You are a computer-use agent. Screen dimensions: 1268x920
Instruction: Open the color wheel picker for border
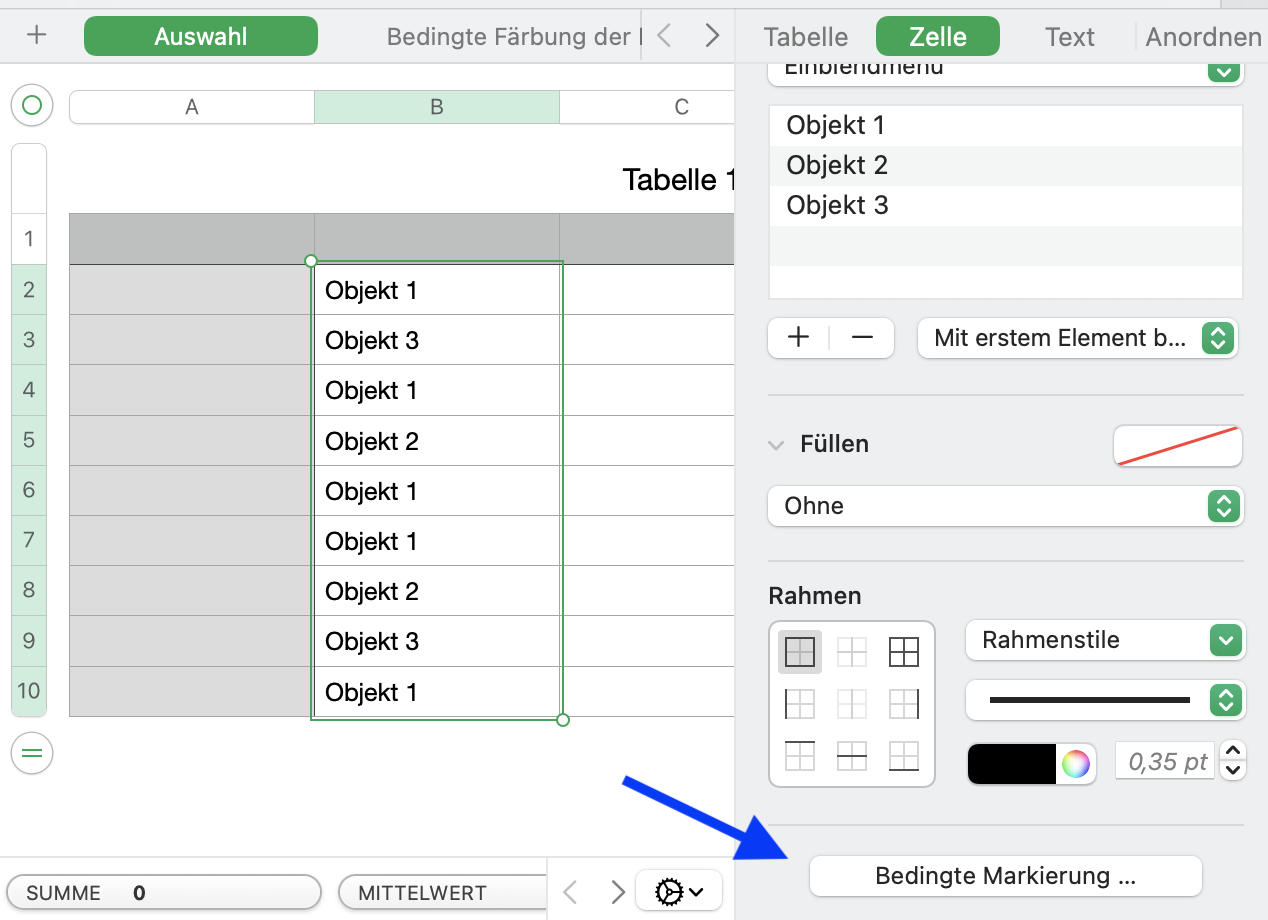pyautogui.click(x=1076, y=764)
